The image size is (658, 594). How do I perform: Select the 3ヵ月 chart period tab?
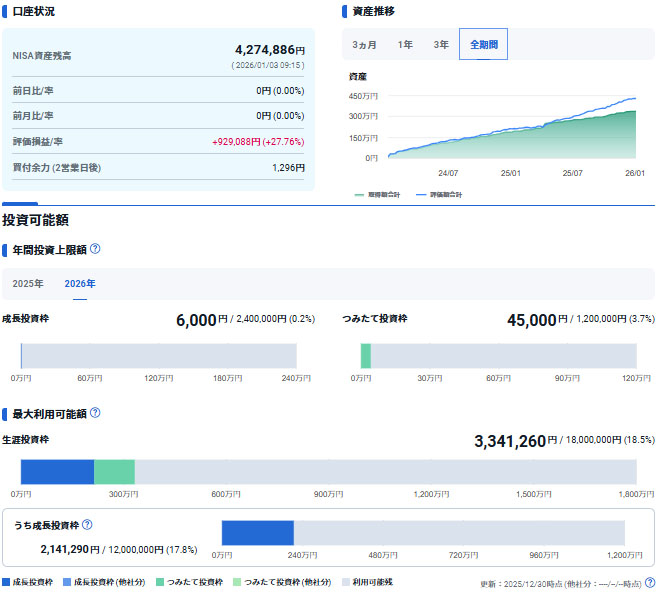(365, 45)
